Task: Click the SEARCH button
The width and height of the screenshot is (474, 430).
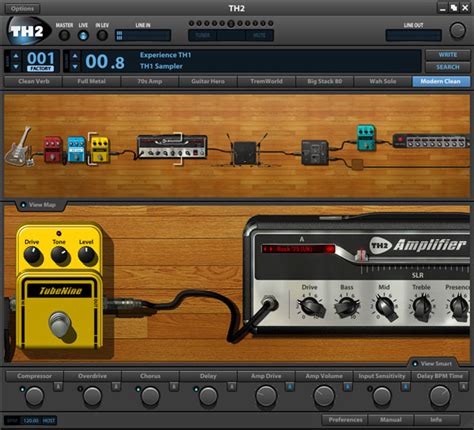Action: 448,67
